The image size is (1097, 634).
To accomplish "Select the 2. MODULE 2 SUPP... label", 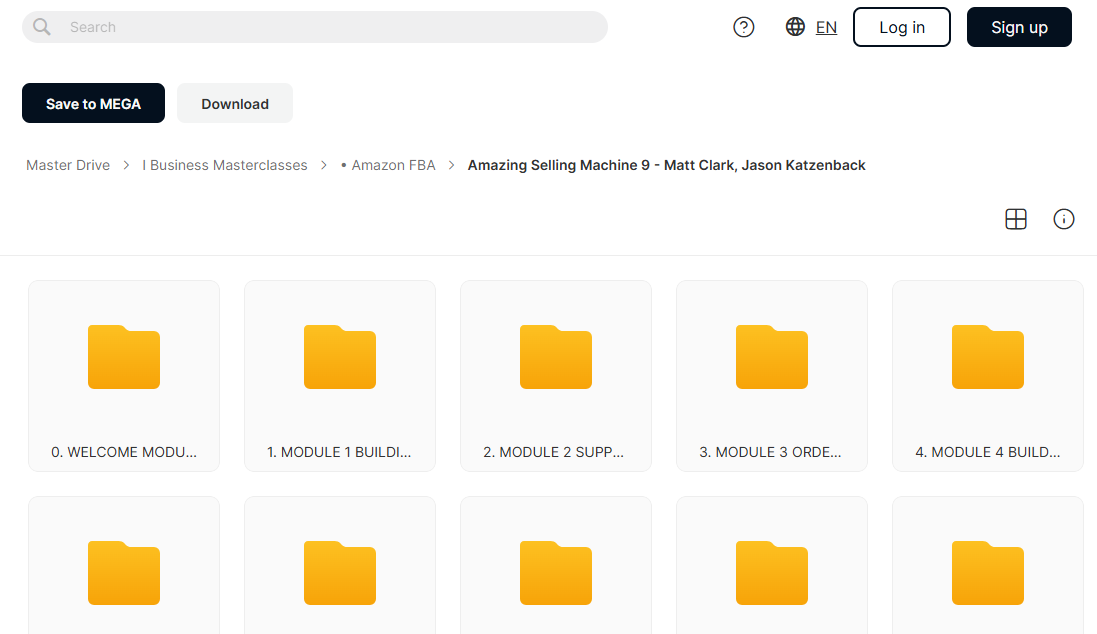I will click(x=553, y=452).
